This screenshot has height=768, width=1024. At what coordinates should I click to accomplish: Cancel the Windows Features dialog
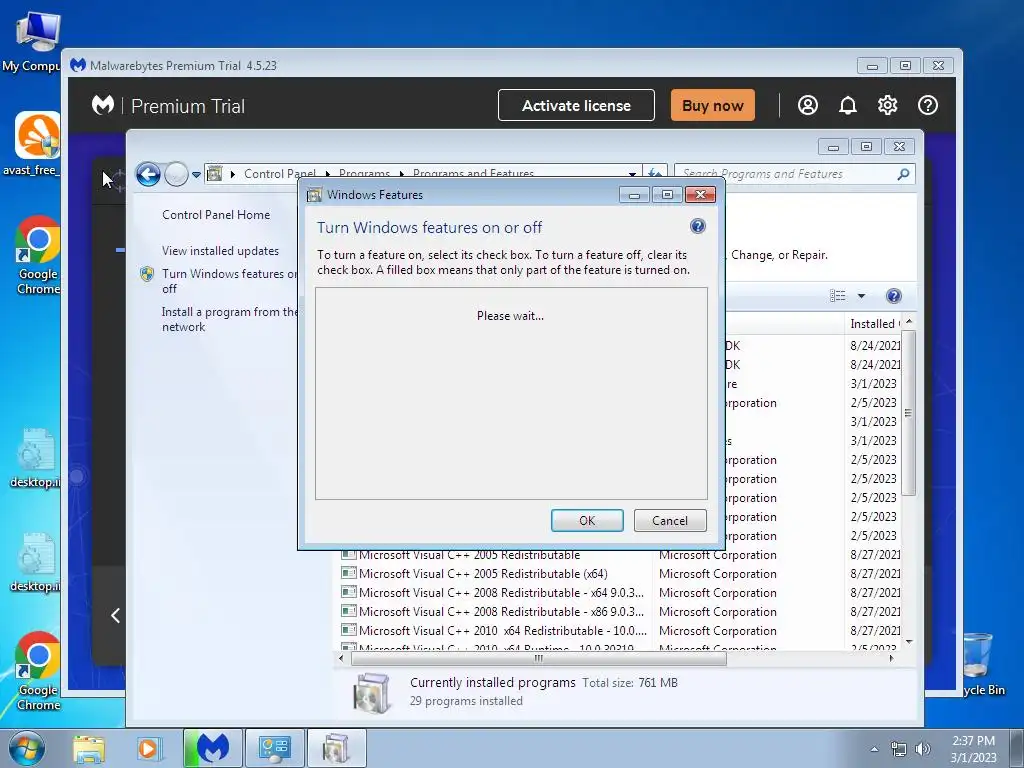[670, 520]
